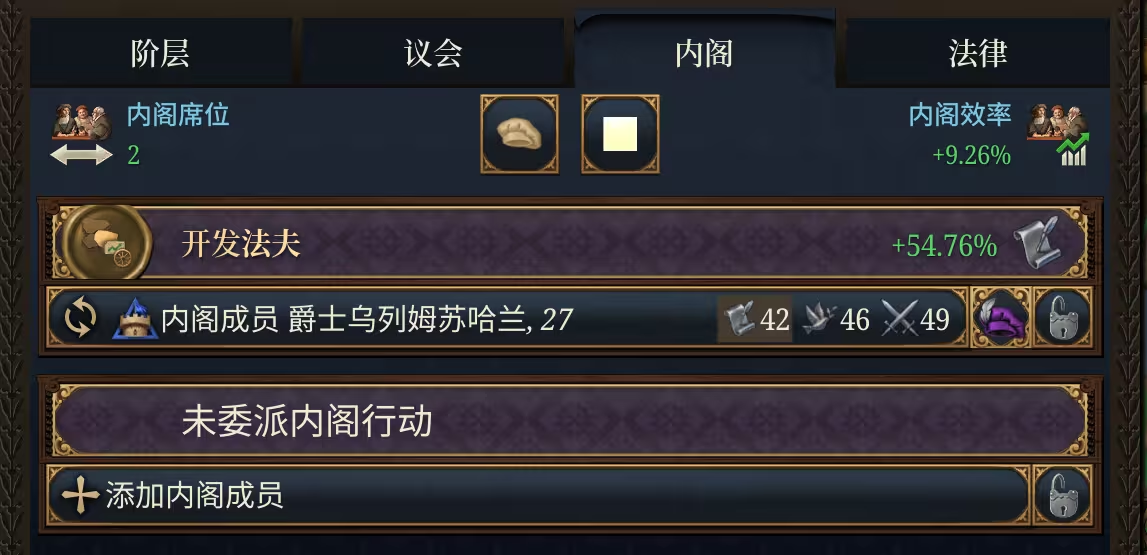The height and width of the screenshot is (555, 1147).
Task: Click the beige cap icon button
Action: tap(519, 134)
